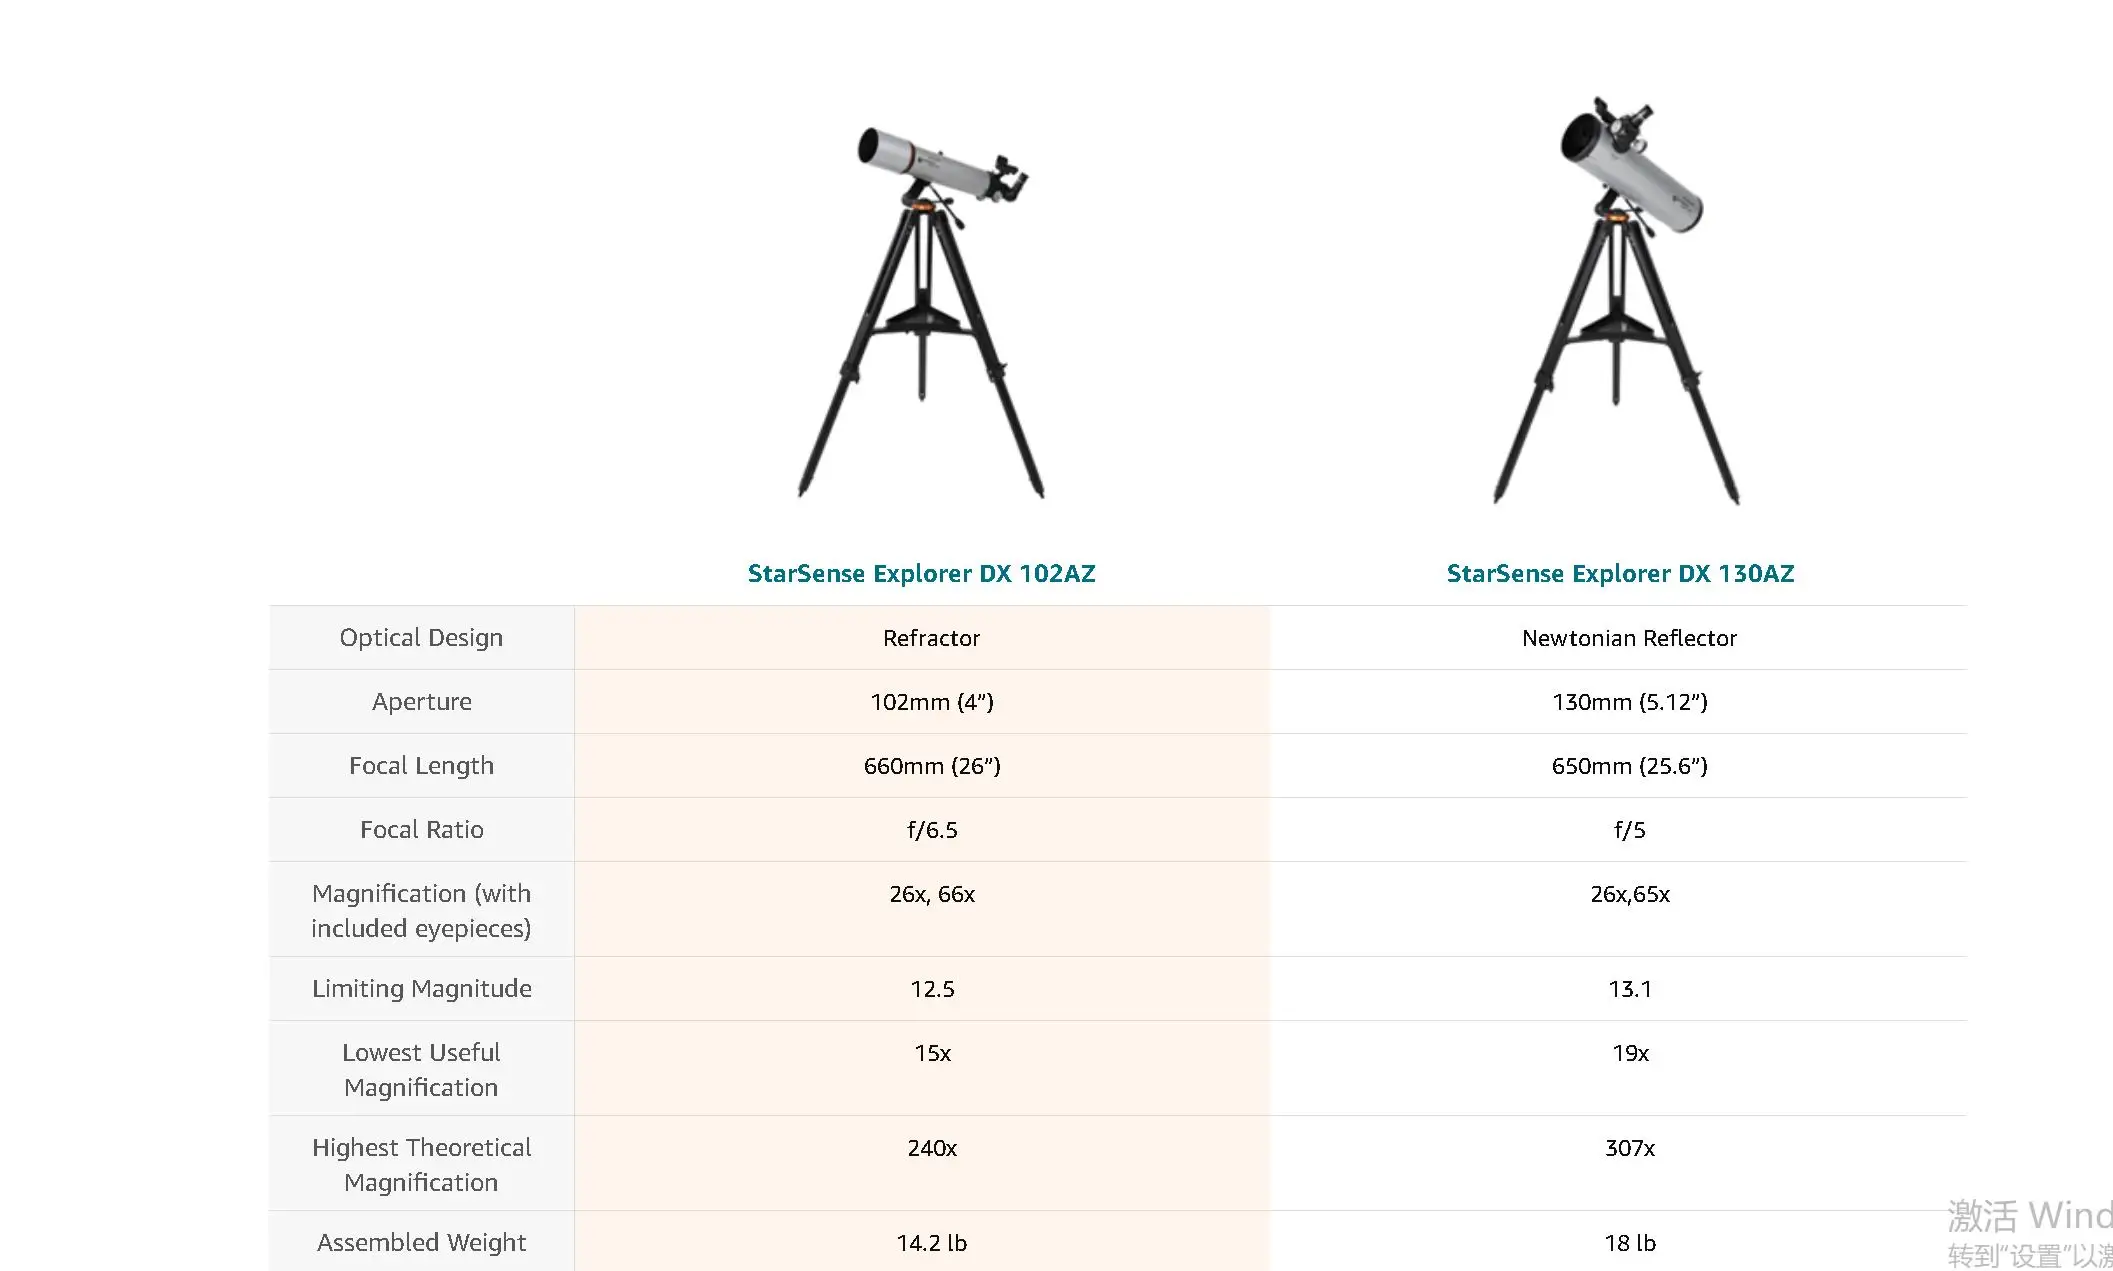The image size is (2113, 1271).
Task: Select the Newtonian Reflector cell value
Action: (1629, 638)
